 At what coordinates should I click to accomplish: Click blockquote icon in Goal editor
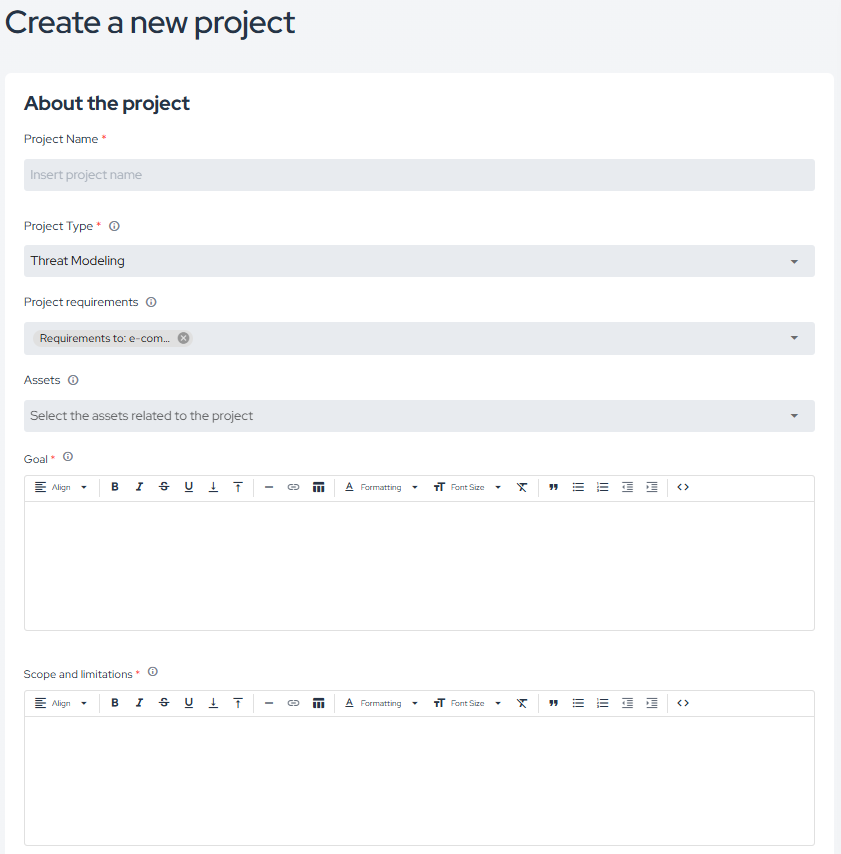click(553, 487)
